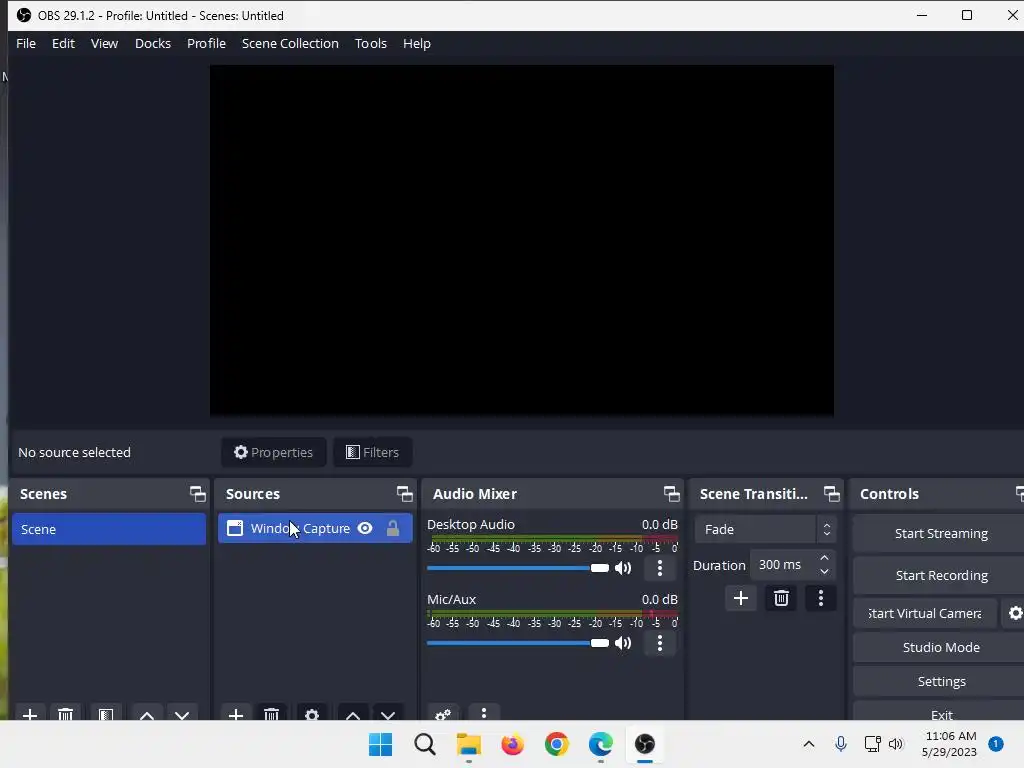Viewport: 1024px width, 768px height.
Task: Click the Filters button
Action: click(372, 452)
